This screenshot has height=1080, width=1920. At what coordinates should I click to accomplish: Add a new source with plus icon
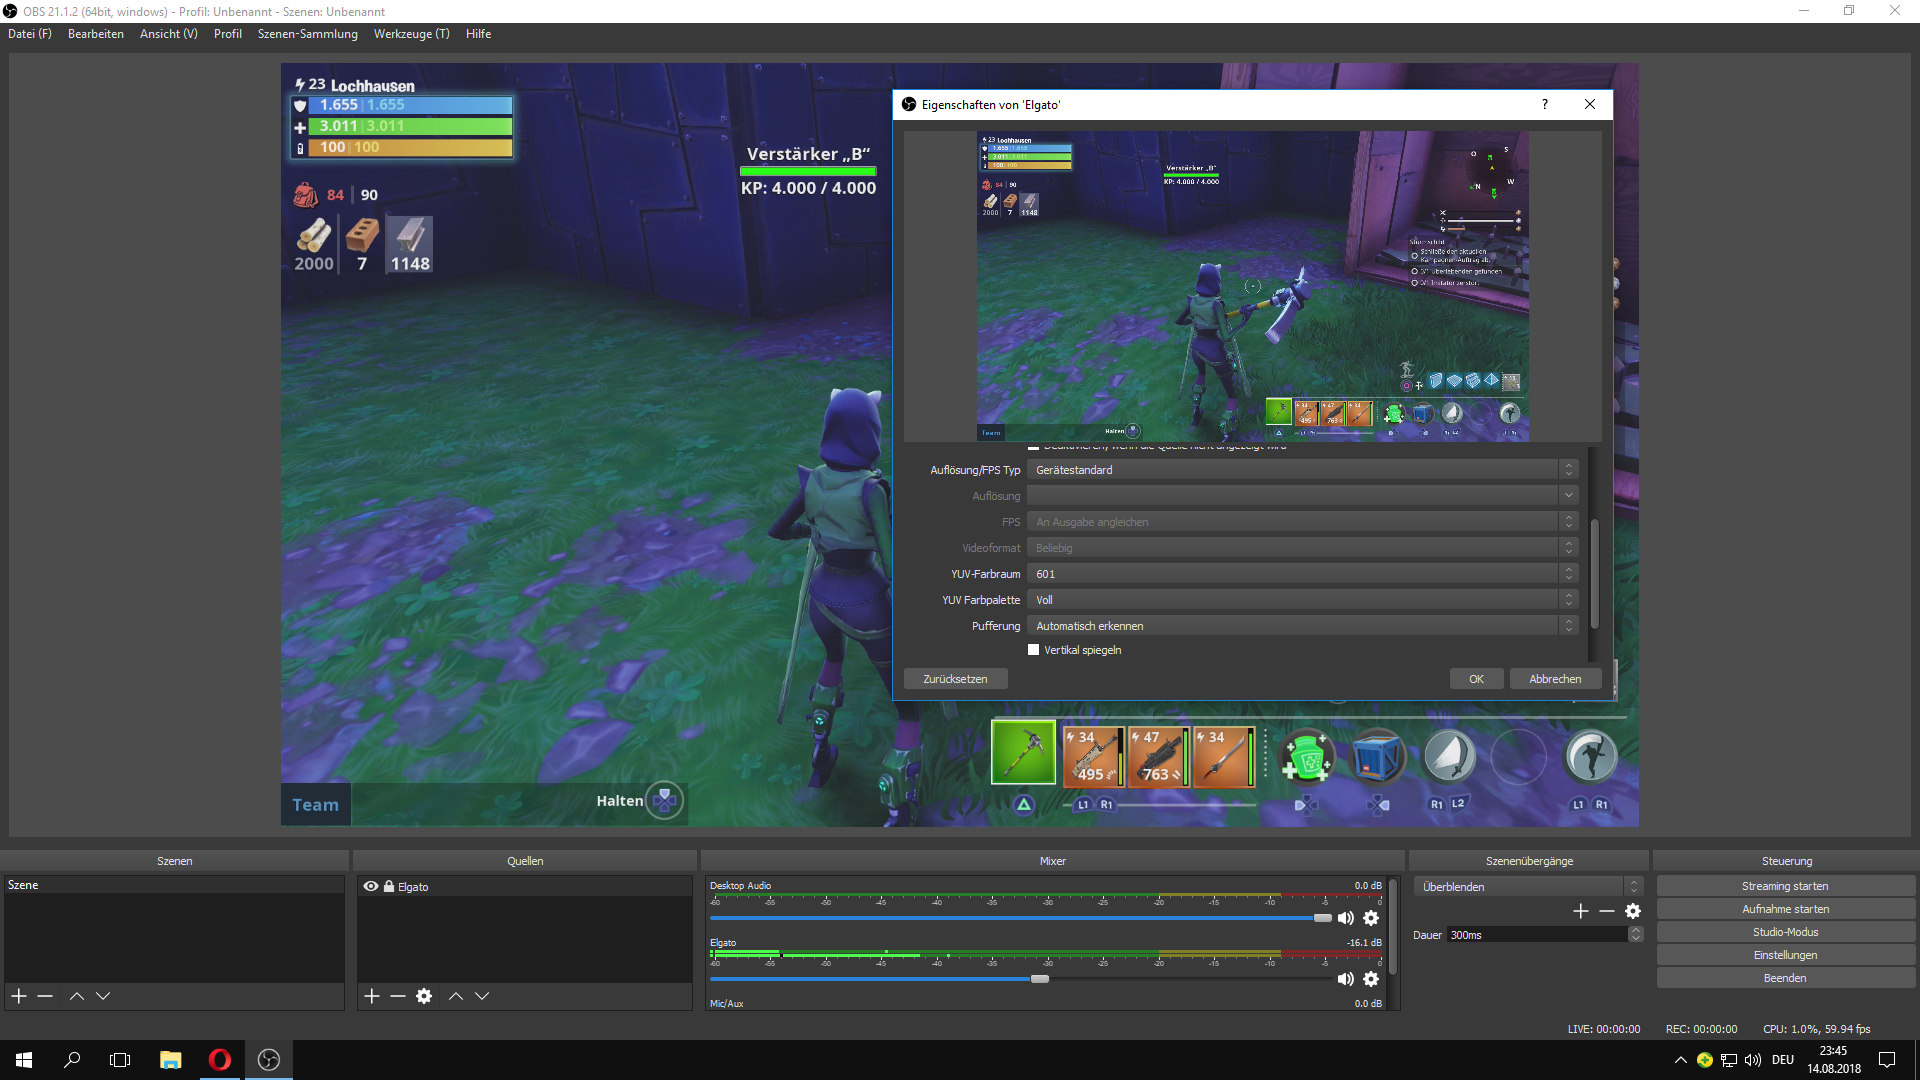[x=372, y=996]
